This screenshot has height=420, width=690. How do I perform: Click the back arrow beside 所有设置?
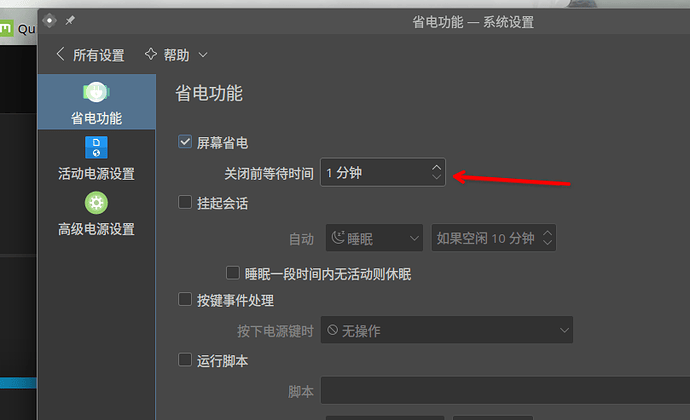click(61, 55)
